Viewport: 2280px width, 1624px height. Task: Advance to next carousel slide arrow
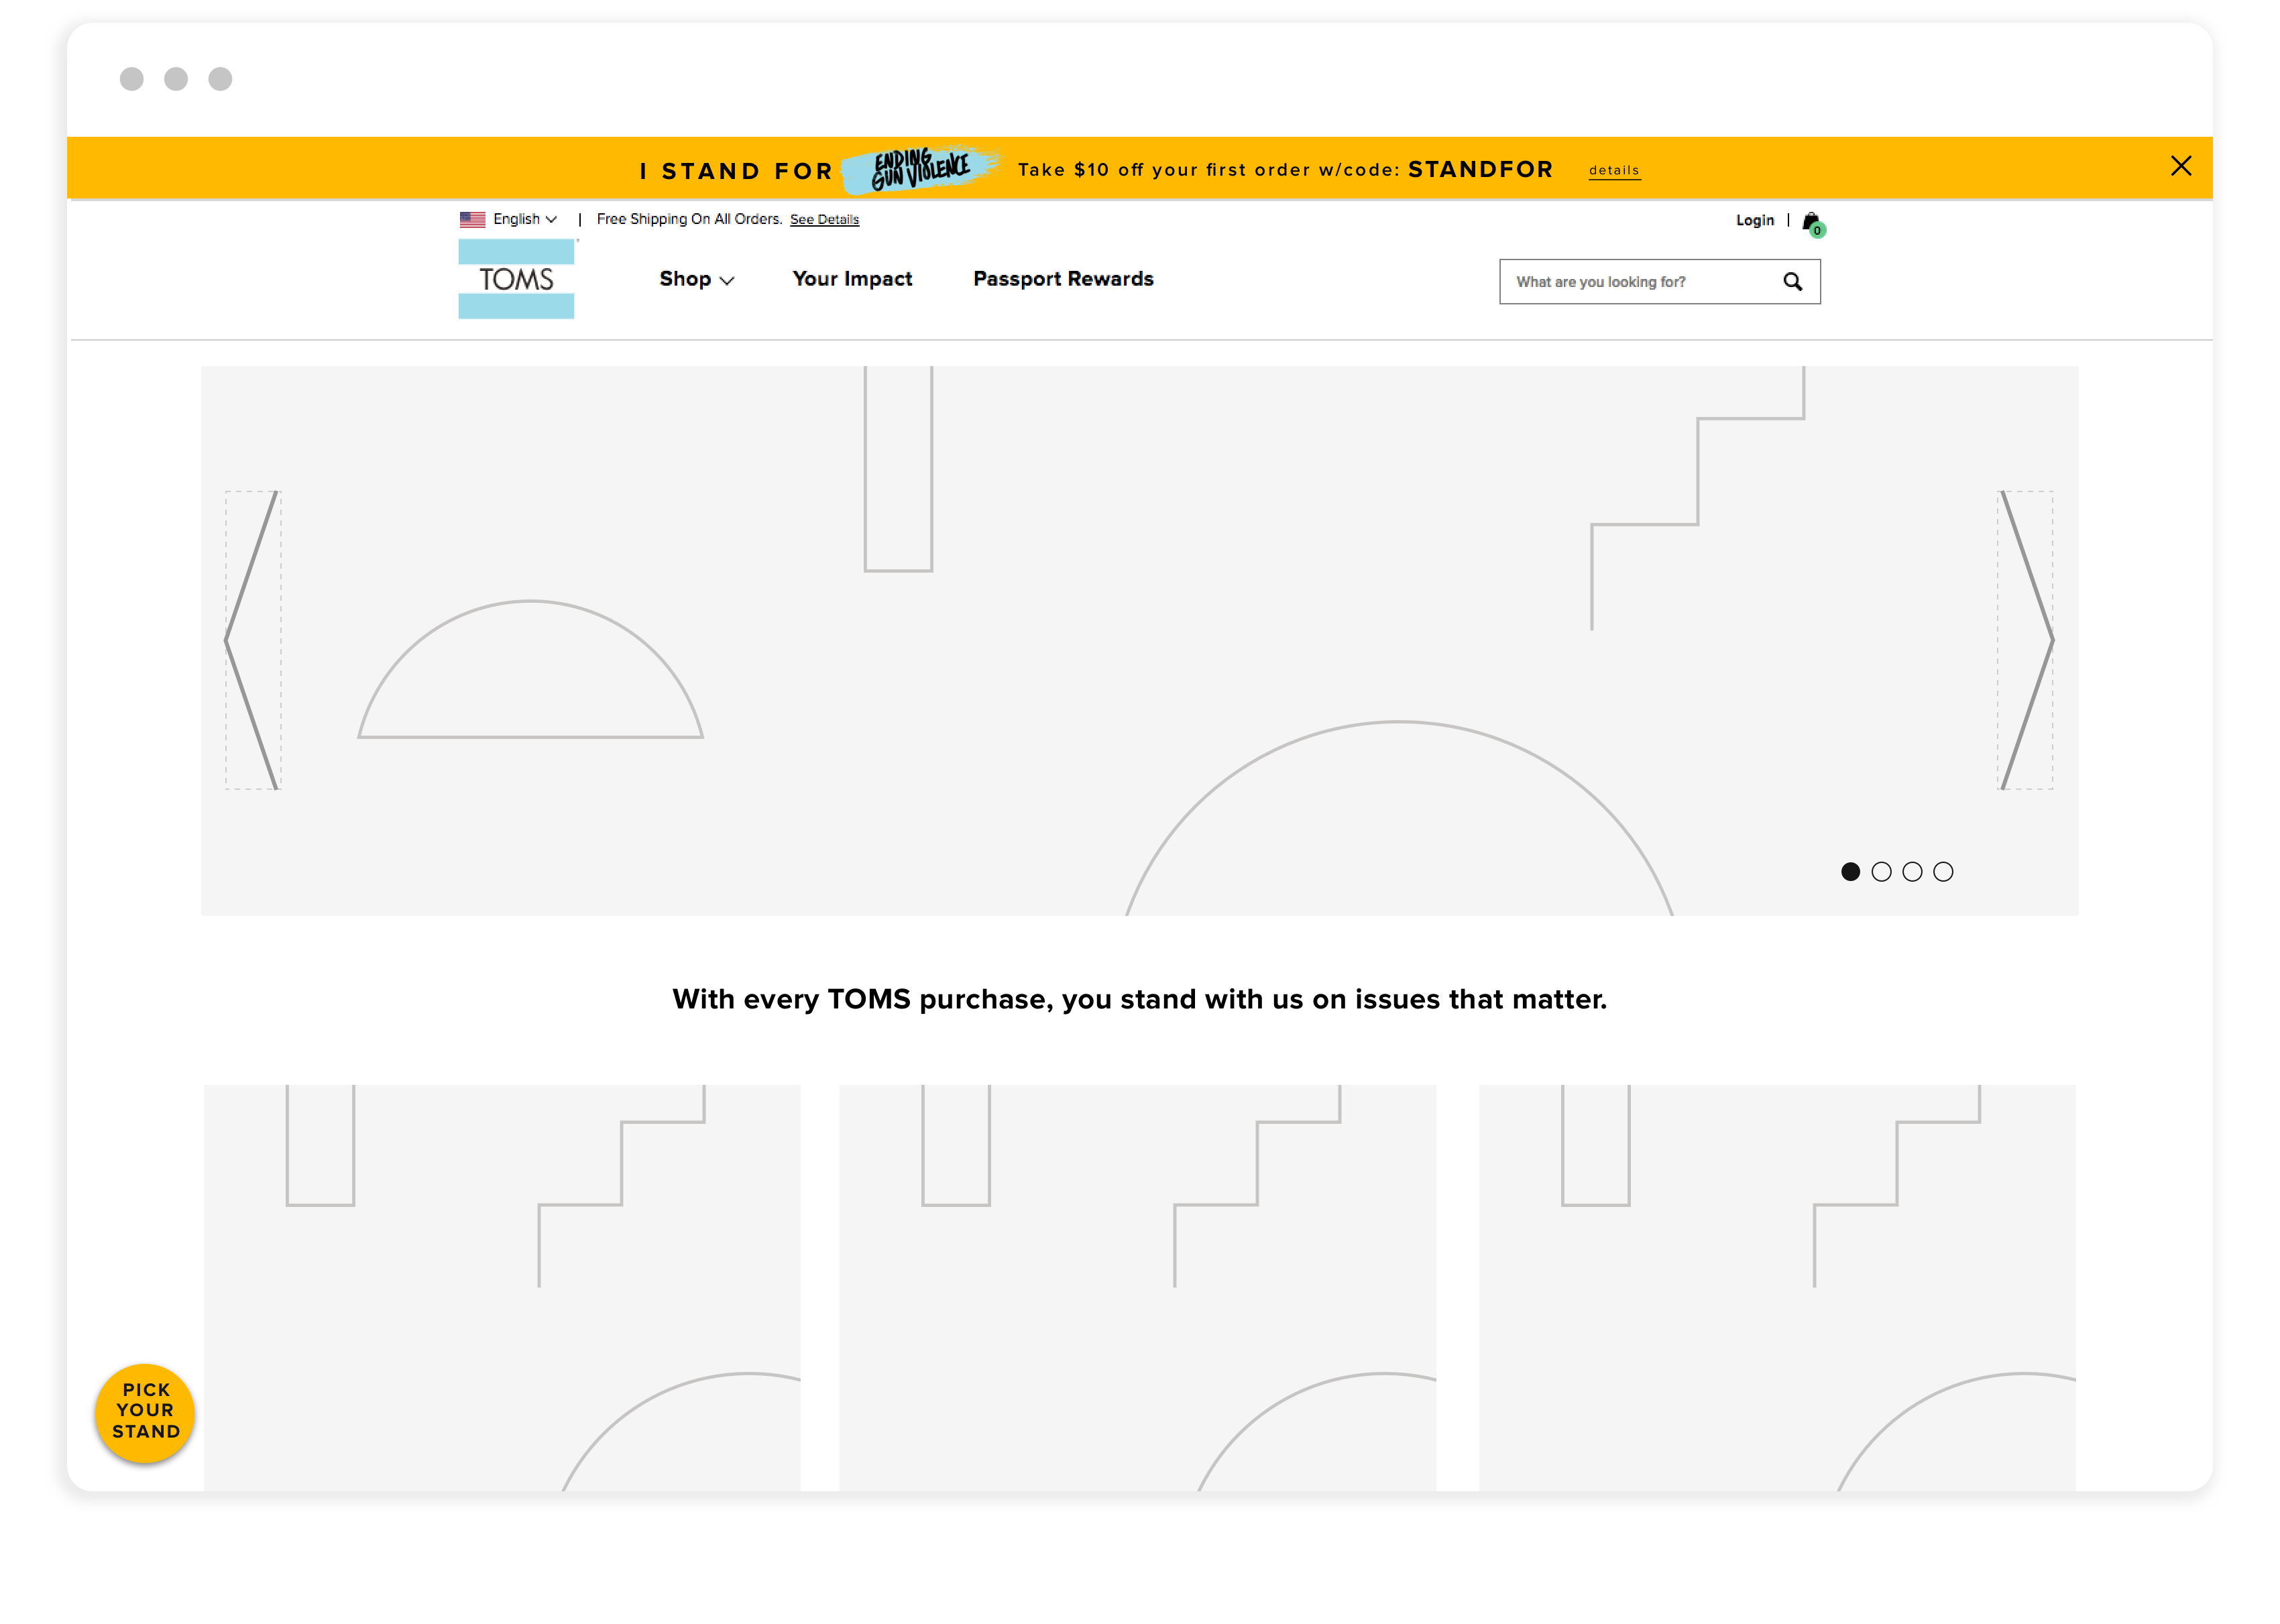[2025, 640]
